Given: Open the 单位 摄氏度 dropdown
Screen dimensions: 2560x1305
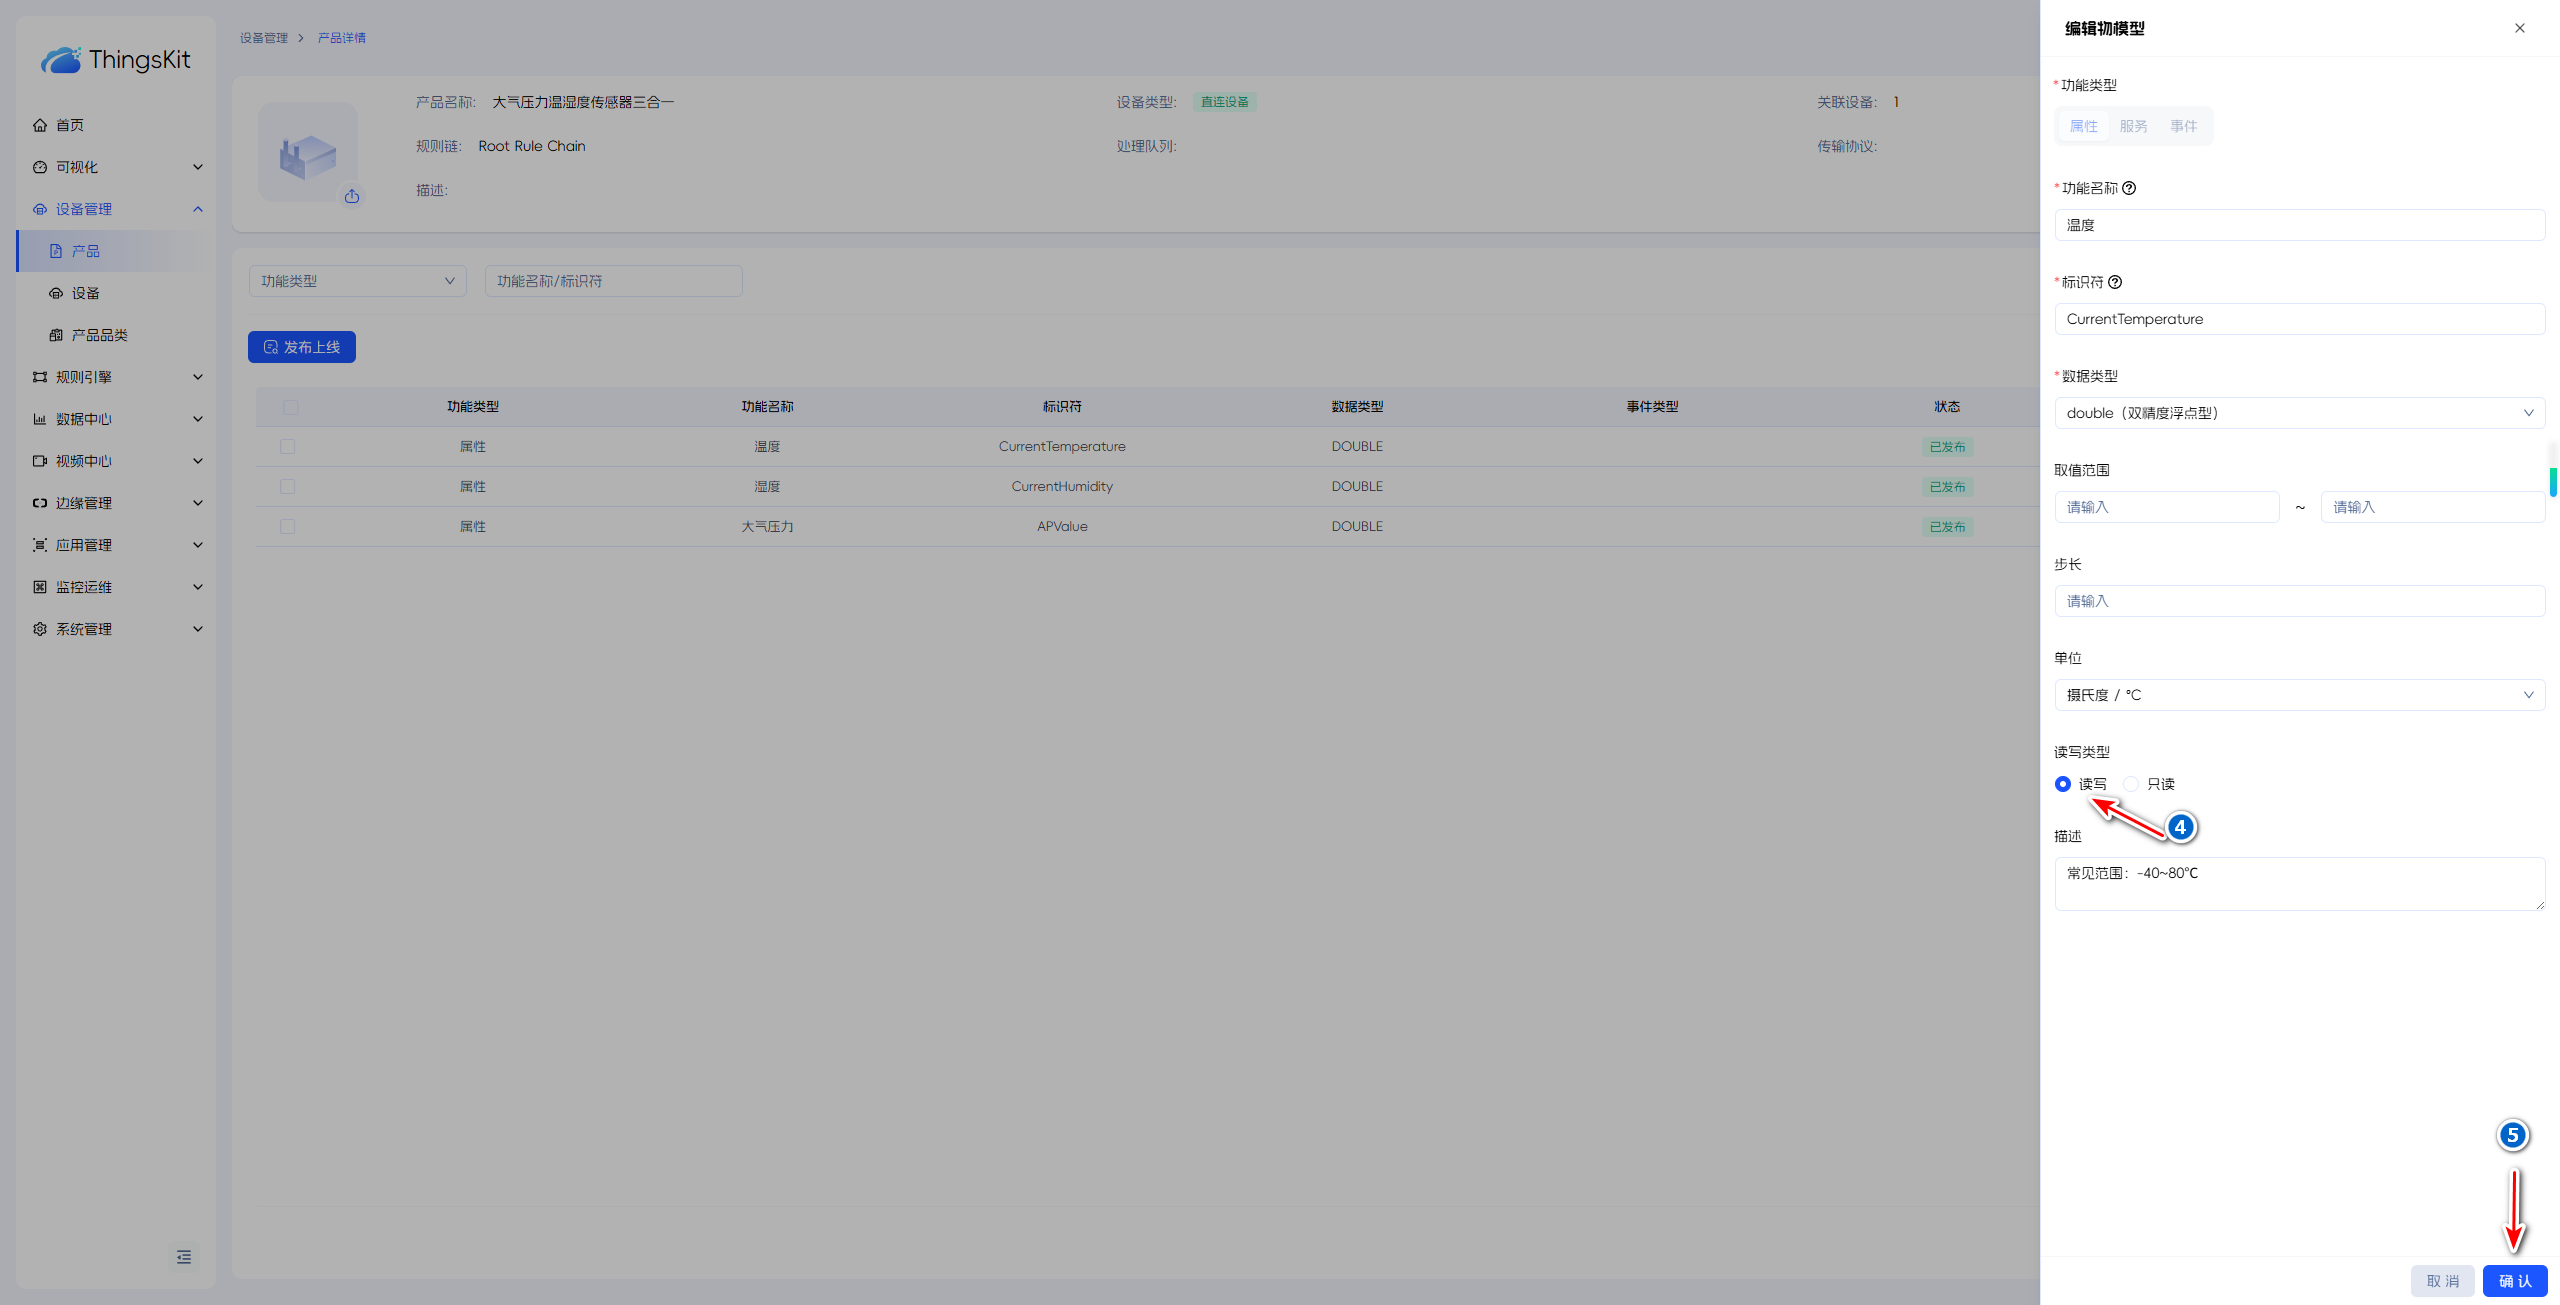Looking at the screenshot, I should [x=2299, y=695].
